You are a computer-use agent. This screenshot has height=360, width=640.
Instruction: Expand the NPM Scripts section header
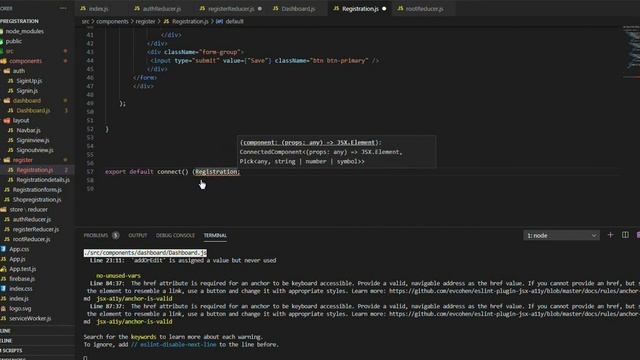[x=12, y=351]
